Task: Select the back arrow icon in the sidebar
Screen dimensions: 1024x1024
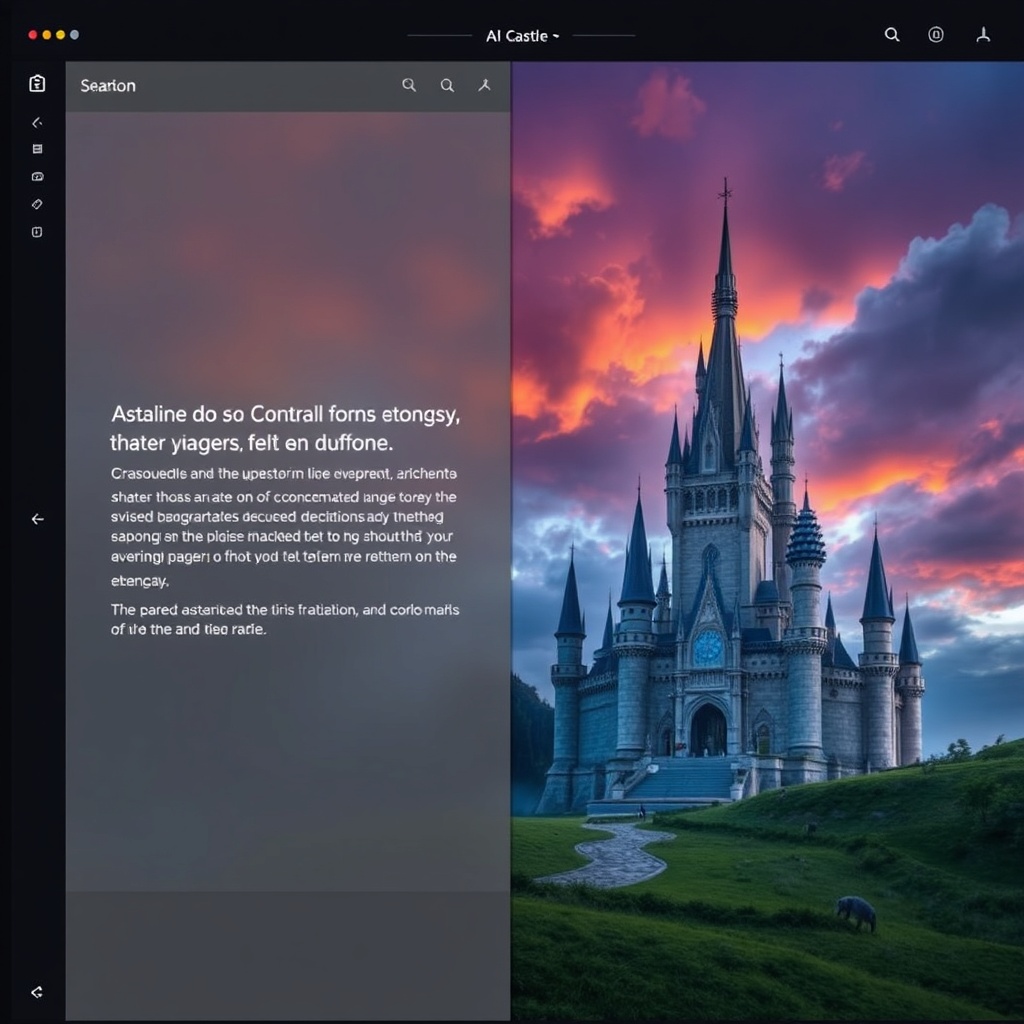Action: 37,122
